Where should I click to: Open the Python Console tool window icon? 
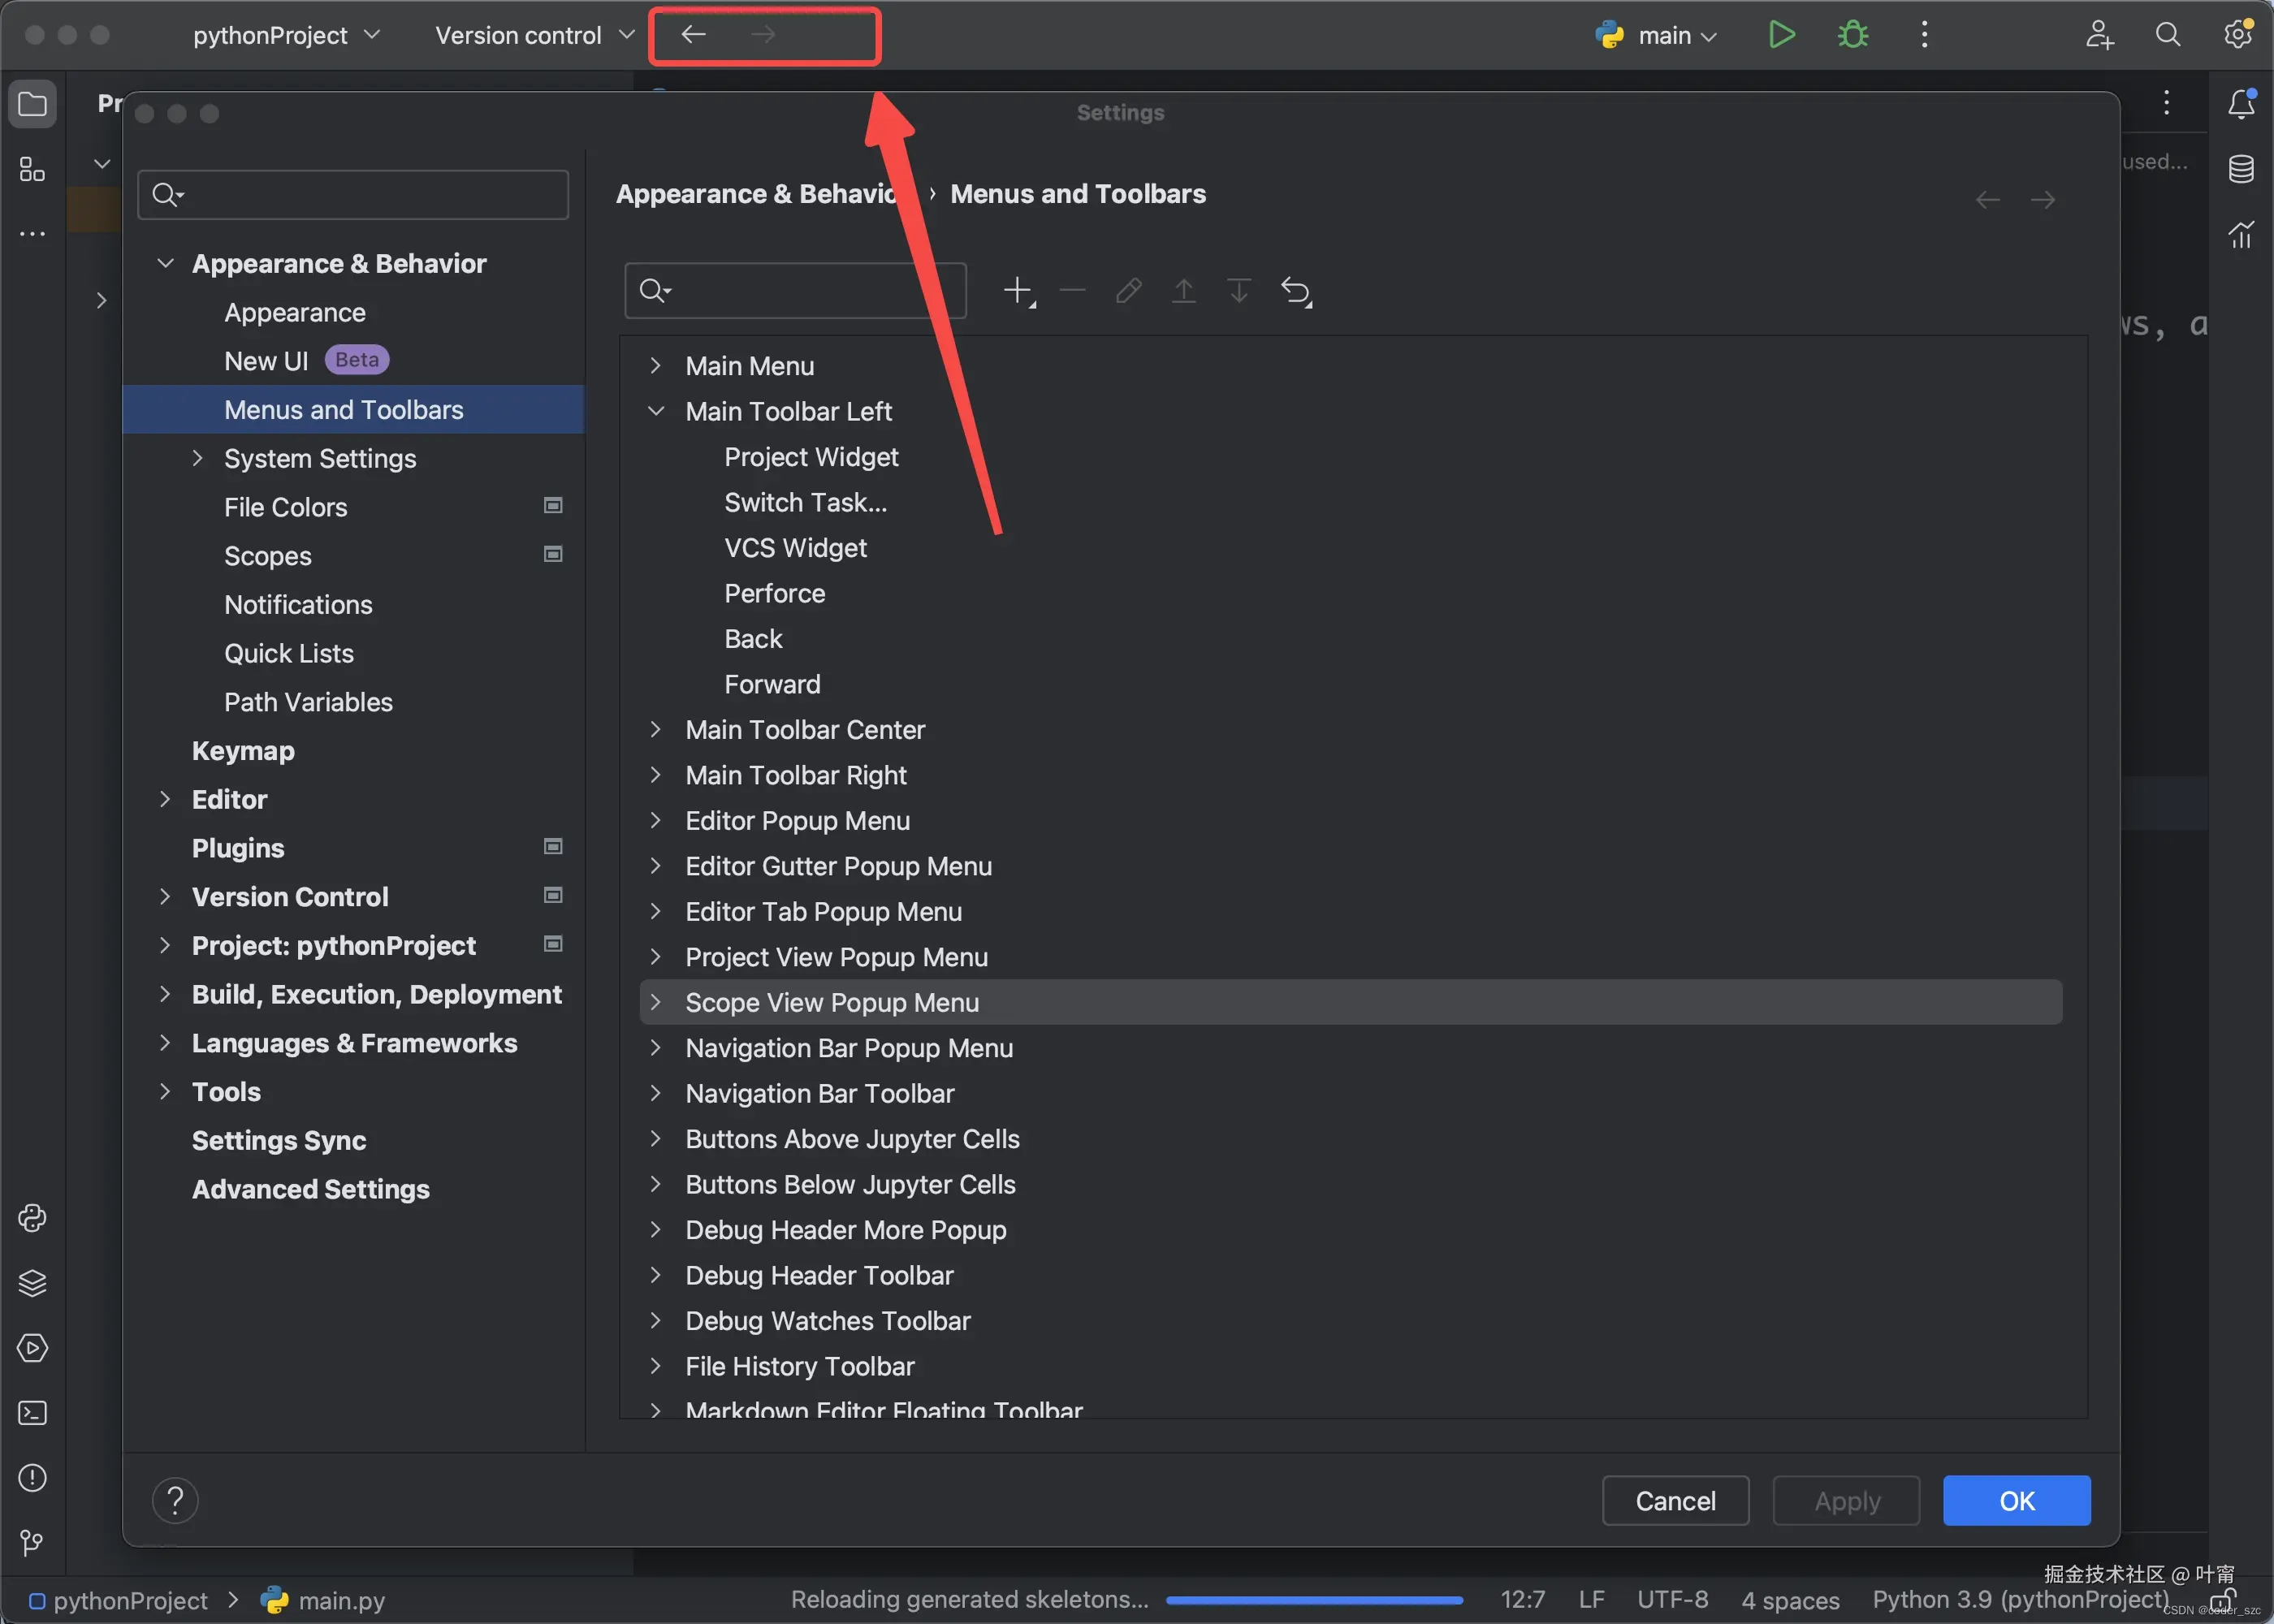[32, 1217]
